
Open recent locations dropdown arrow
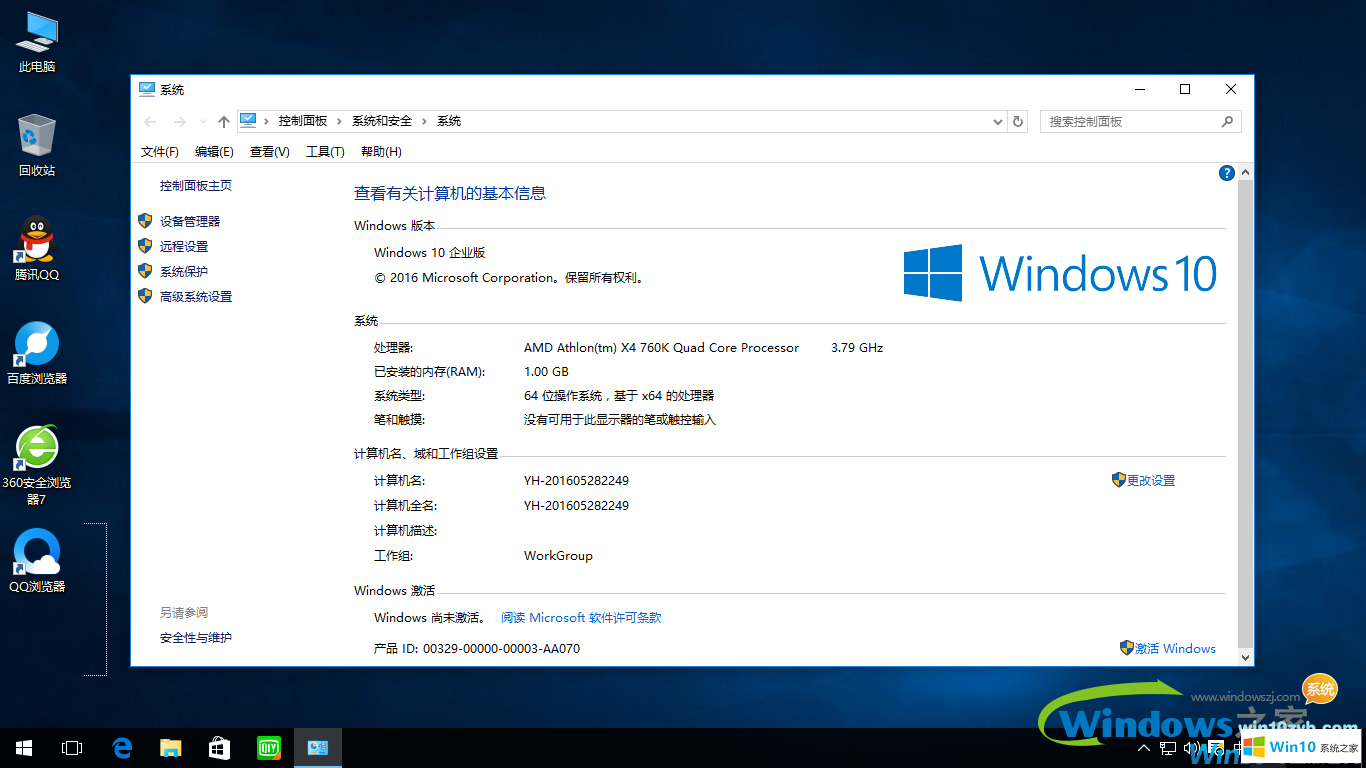(x=203, y=122)
